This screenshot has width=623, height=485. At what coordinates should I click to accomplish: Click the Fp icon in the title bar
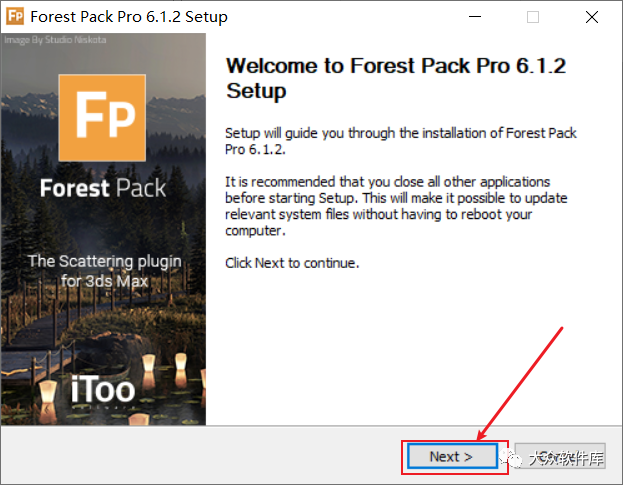point(14,17)
